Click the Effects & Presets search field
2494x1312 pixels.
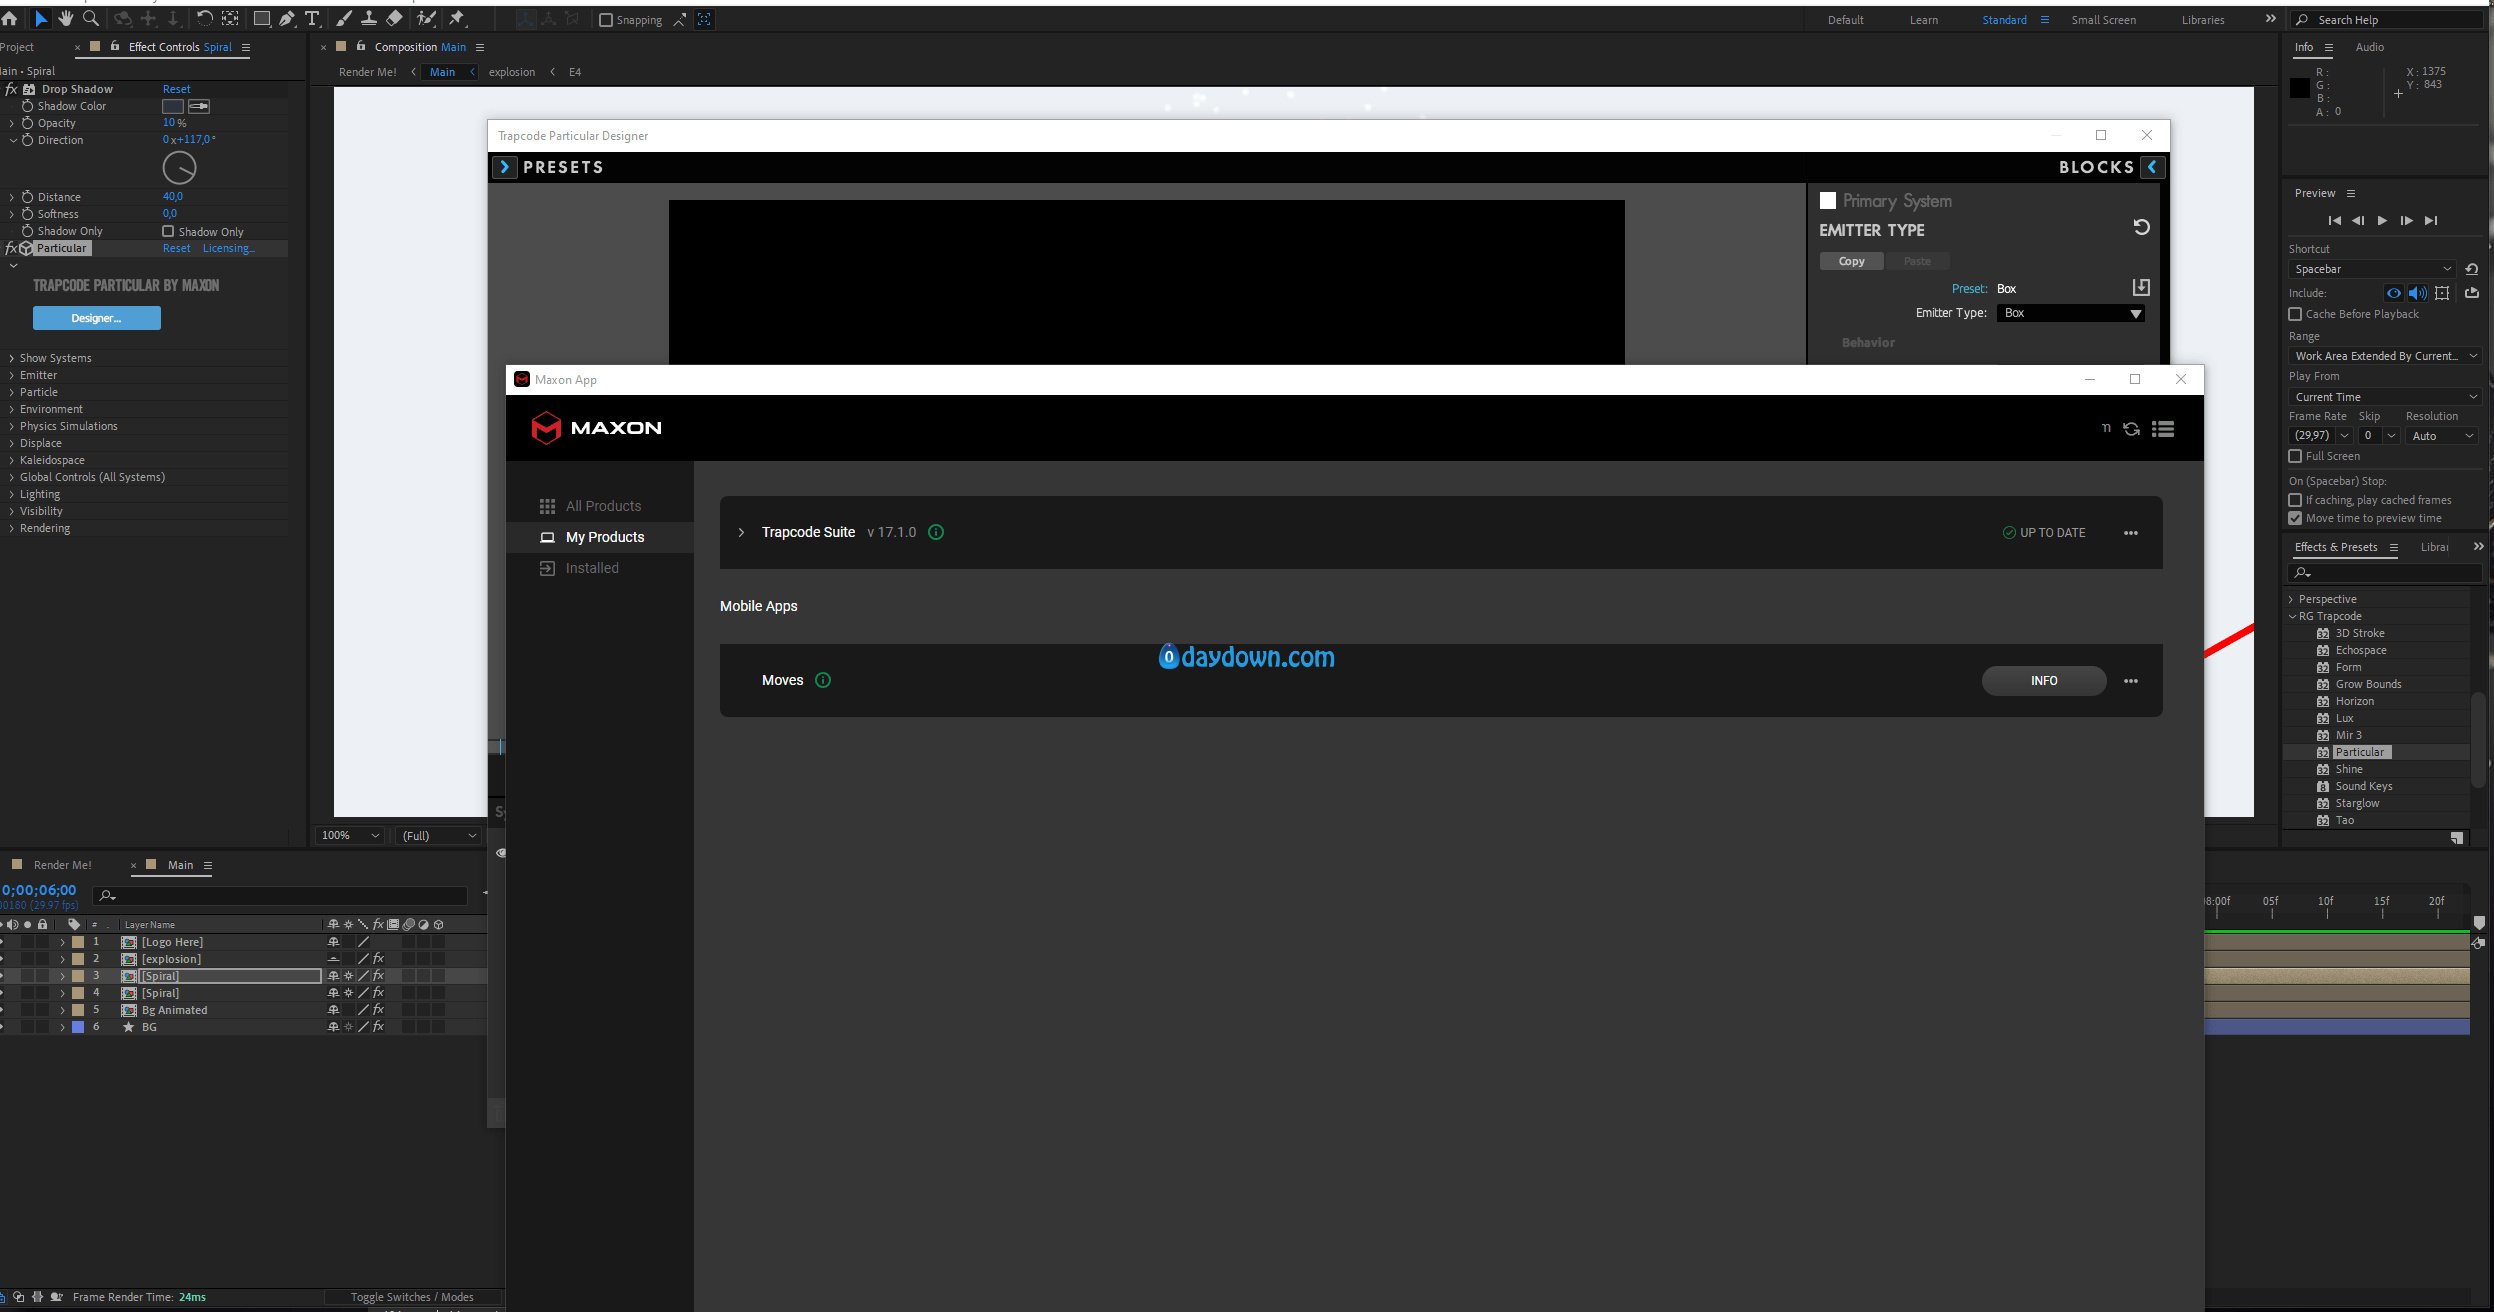tap(2385, 573)
